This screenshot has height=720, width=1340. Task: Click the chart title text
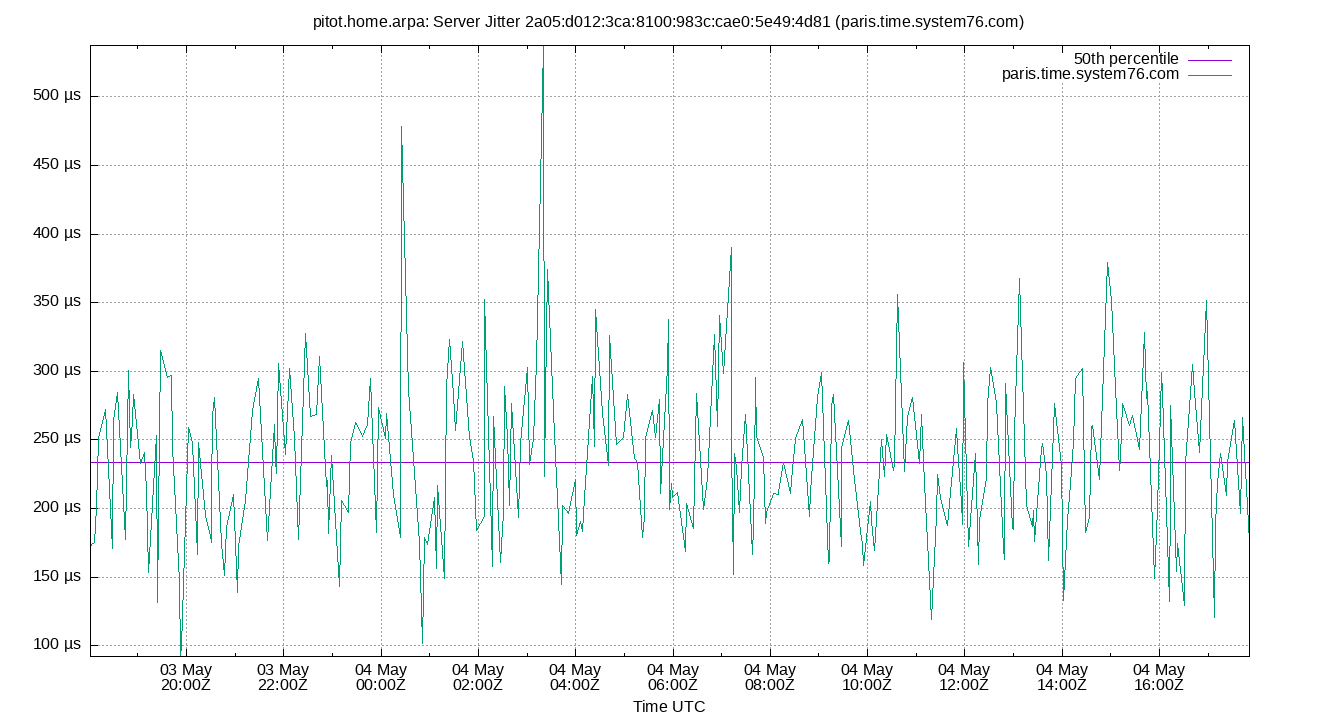click(669, 21)
